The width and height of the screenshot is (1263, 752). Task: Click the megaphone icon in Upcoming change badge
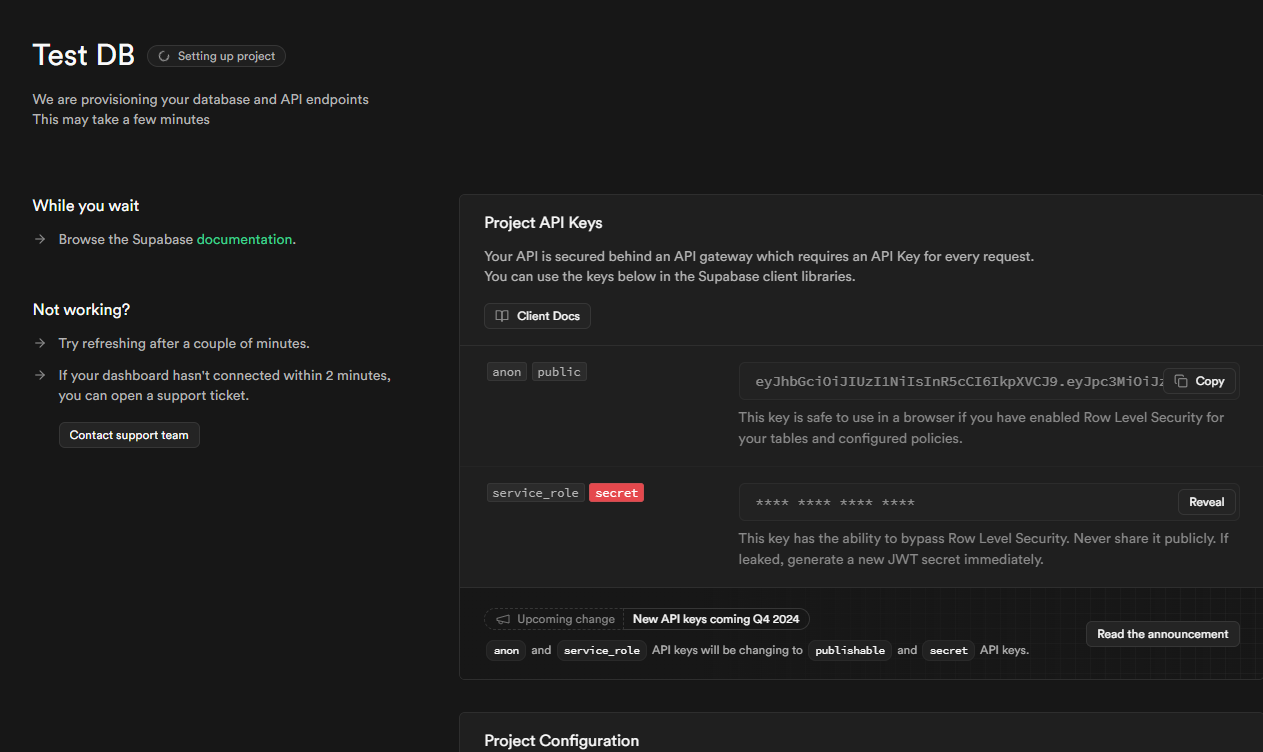[503, 619]
